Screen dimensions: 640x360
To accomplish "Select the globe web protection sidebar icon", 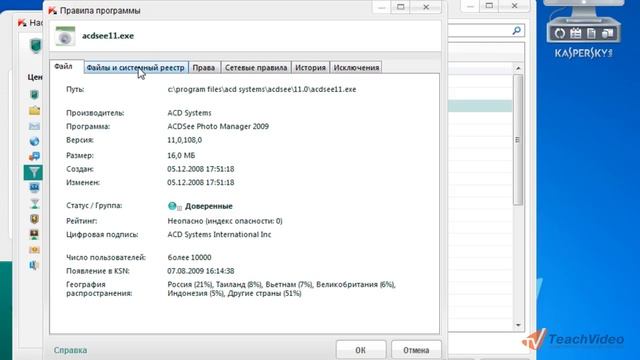I will [34, 141].
